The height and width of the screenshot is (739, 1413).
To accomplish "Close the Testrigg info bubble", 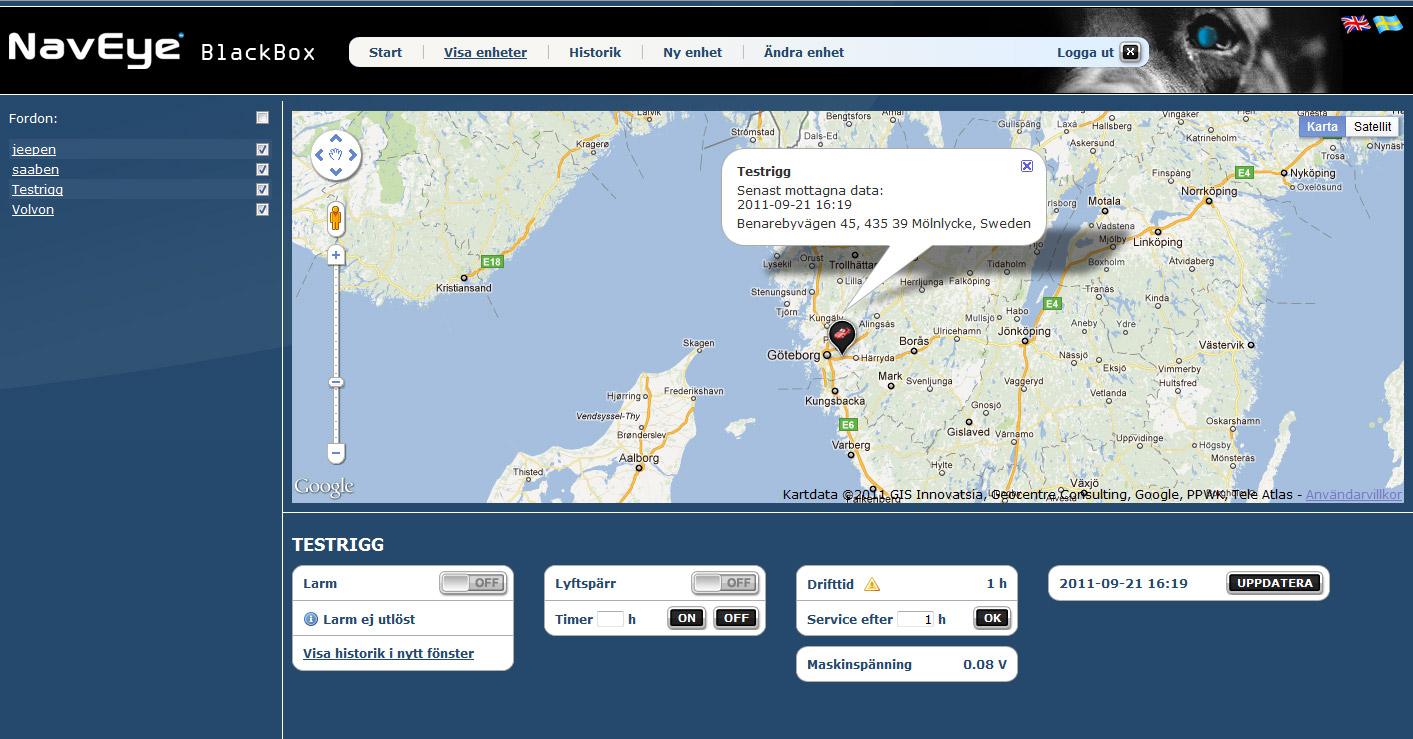I will point(1027,166).
